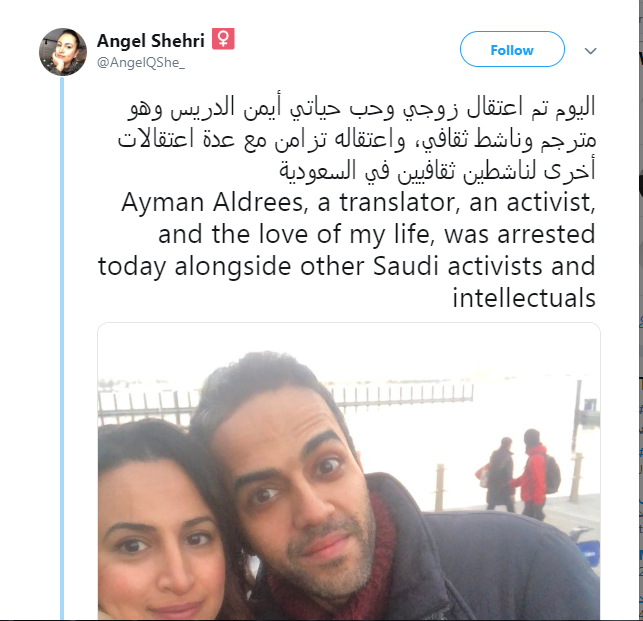Follow Angel Shehri's account
This screenshot has width=643, height=621.
coord(512,49)
